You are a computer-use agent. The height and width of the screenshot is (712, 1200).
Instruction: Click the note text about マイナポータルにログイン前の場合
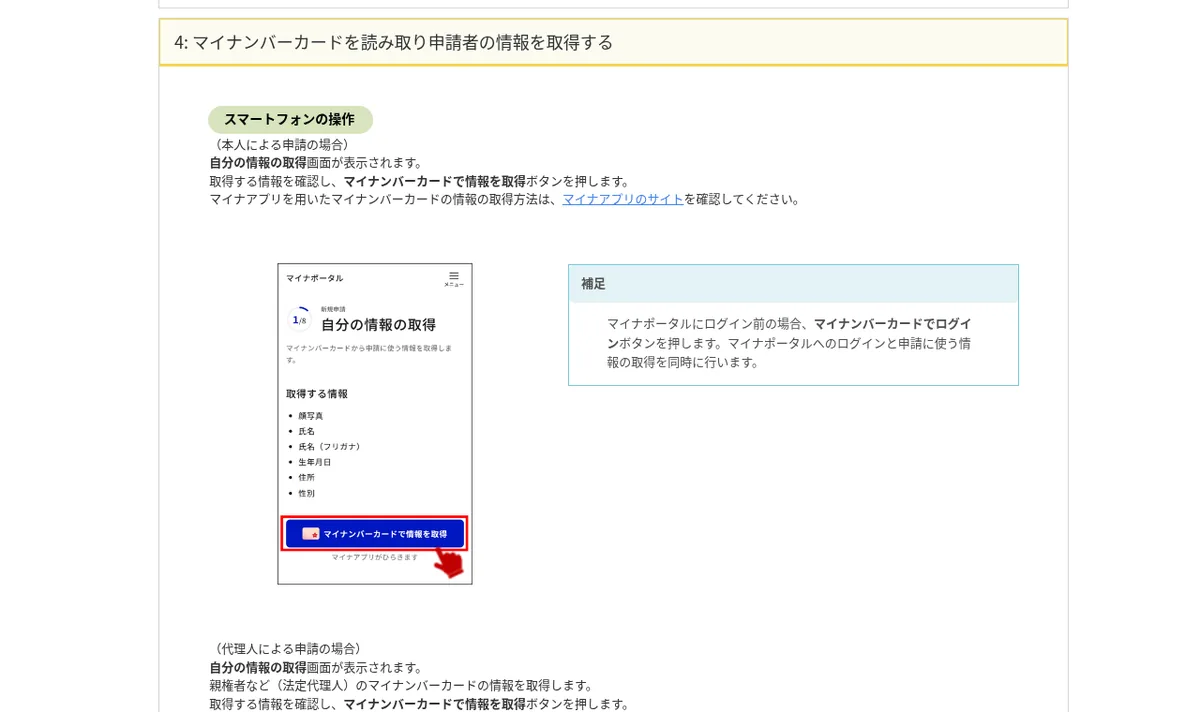click(789, 343)
